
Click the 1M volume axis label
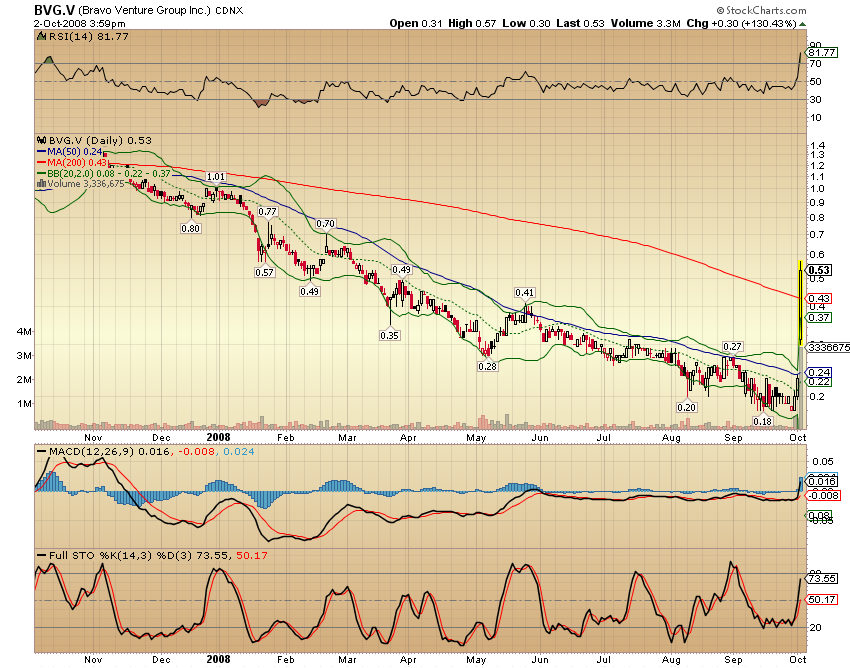pyautogui.click(x=24, y=403)
